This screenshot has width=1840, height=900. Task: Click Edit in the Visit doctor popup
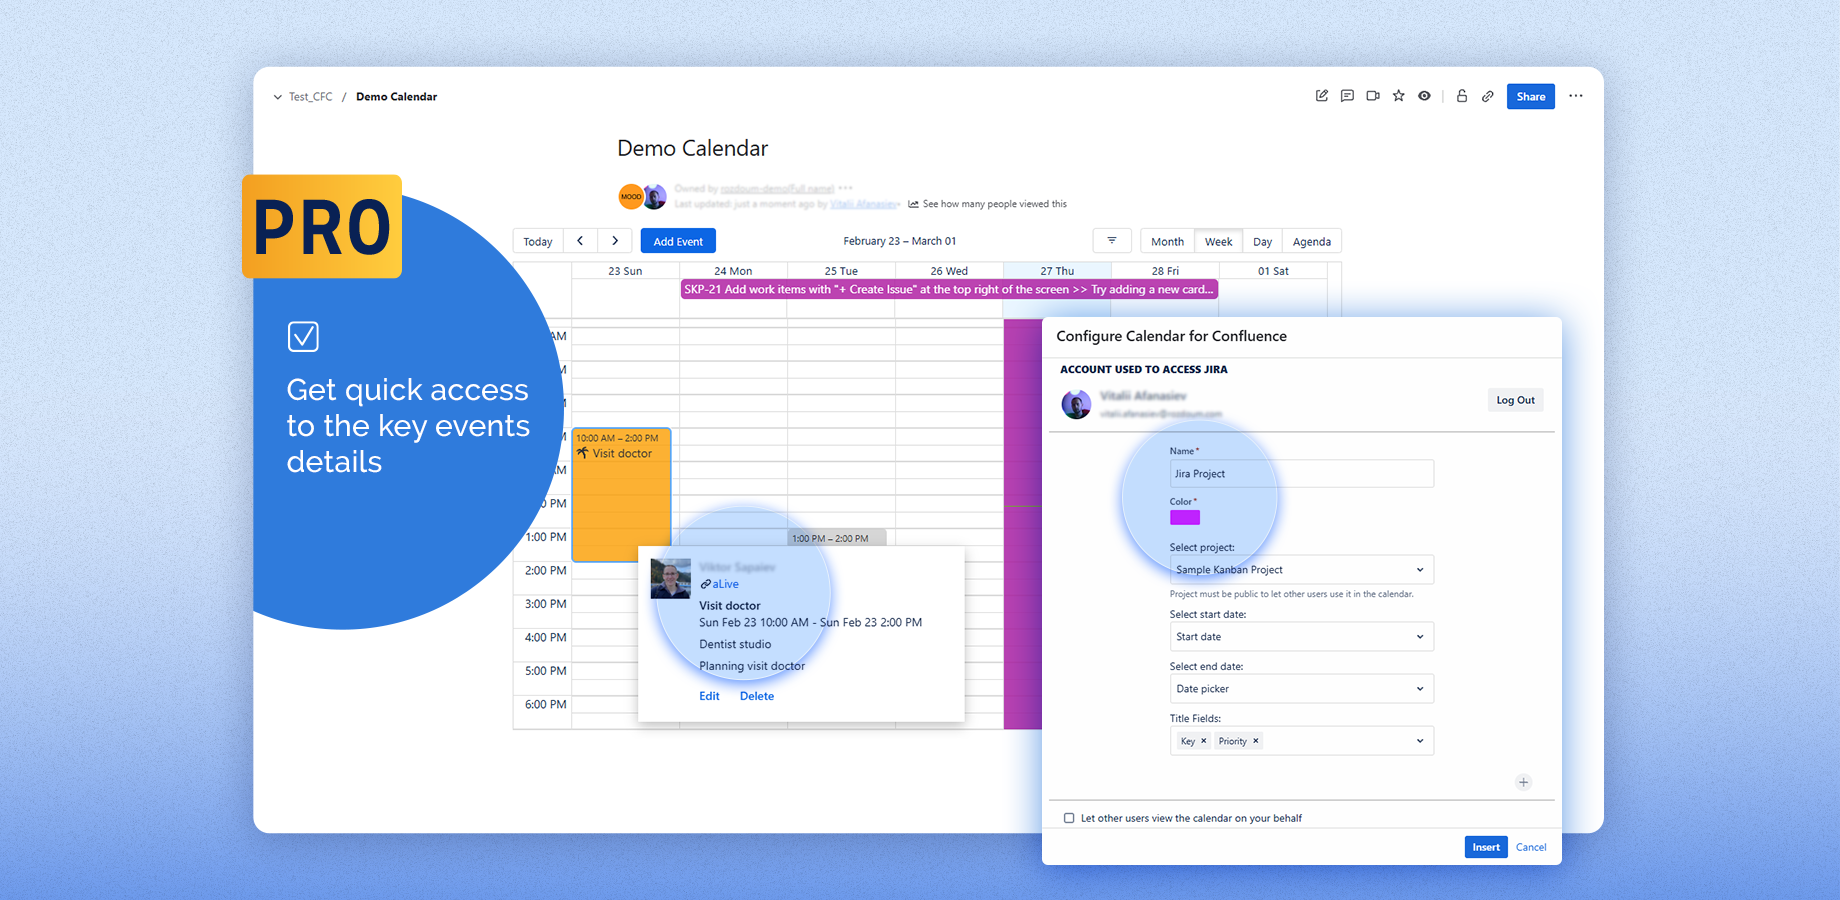pyautogui.click(x=709, y=696)
